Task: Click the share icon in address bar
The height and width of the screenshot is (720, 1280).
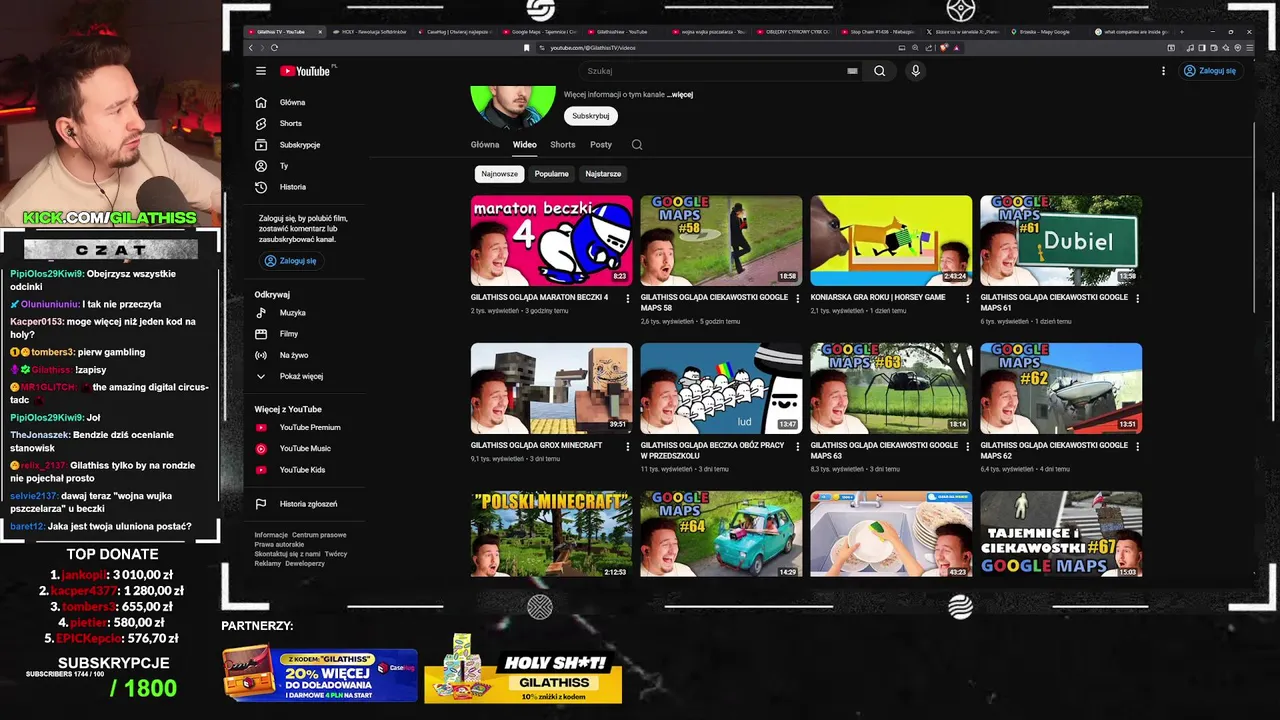Action: [x=929, y=47]
